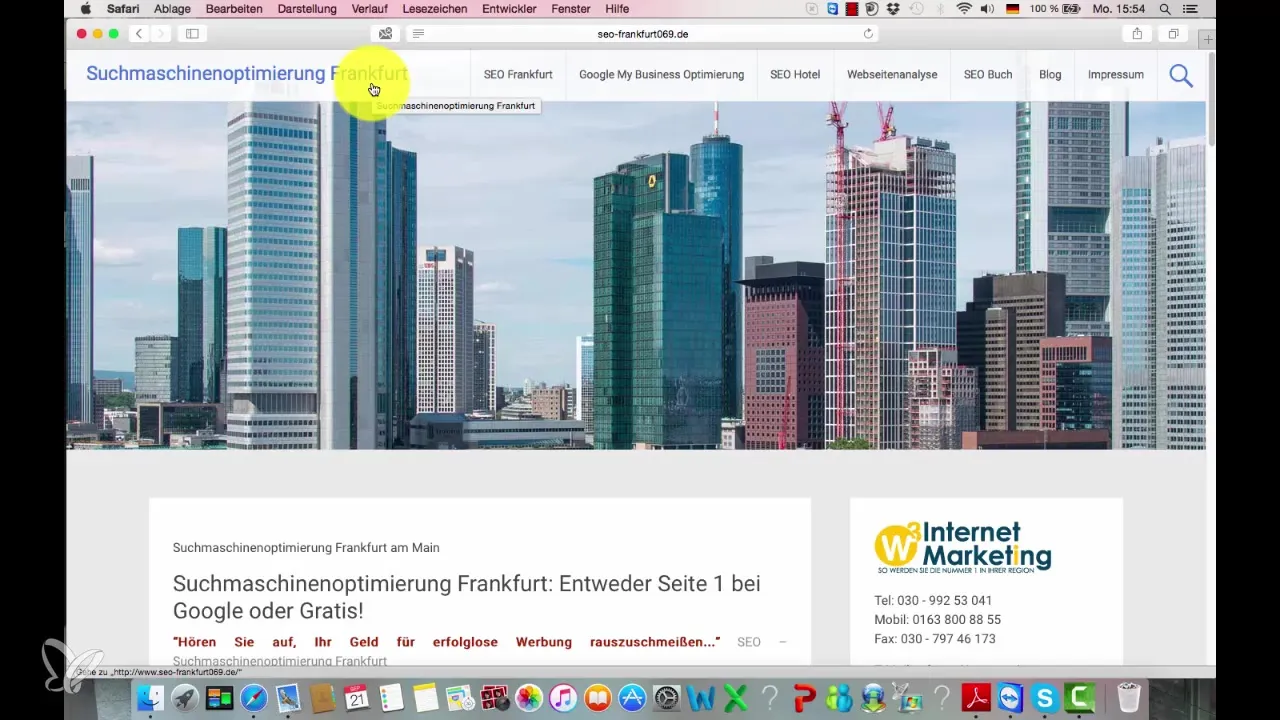1280x720 pixels.
Task: Open the Ablage menu
Action: point(173,9)
